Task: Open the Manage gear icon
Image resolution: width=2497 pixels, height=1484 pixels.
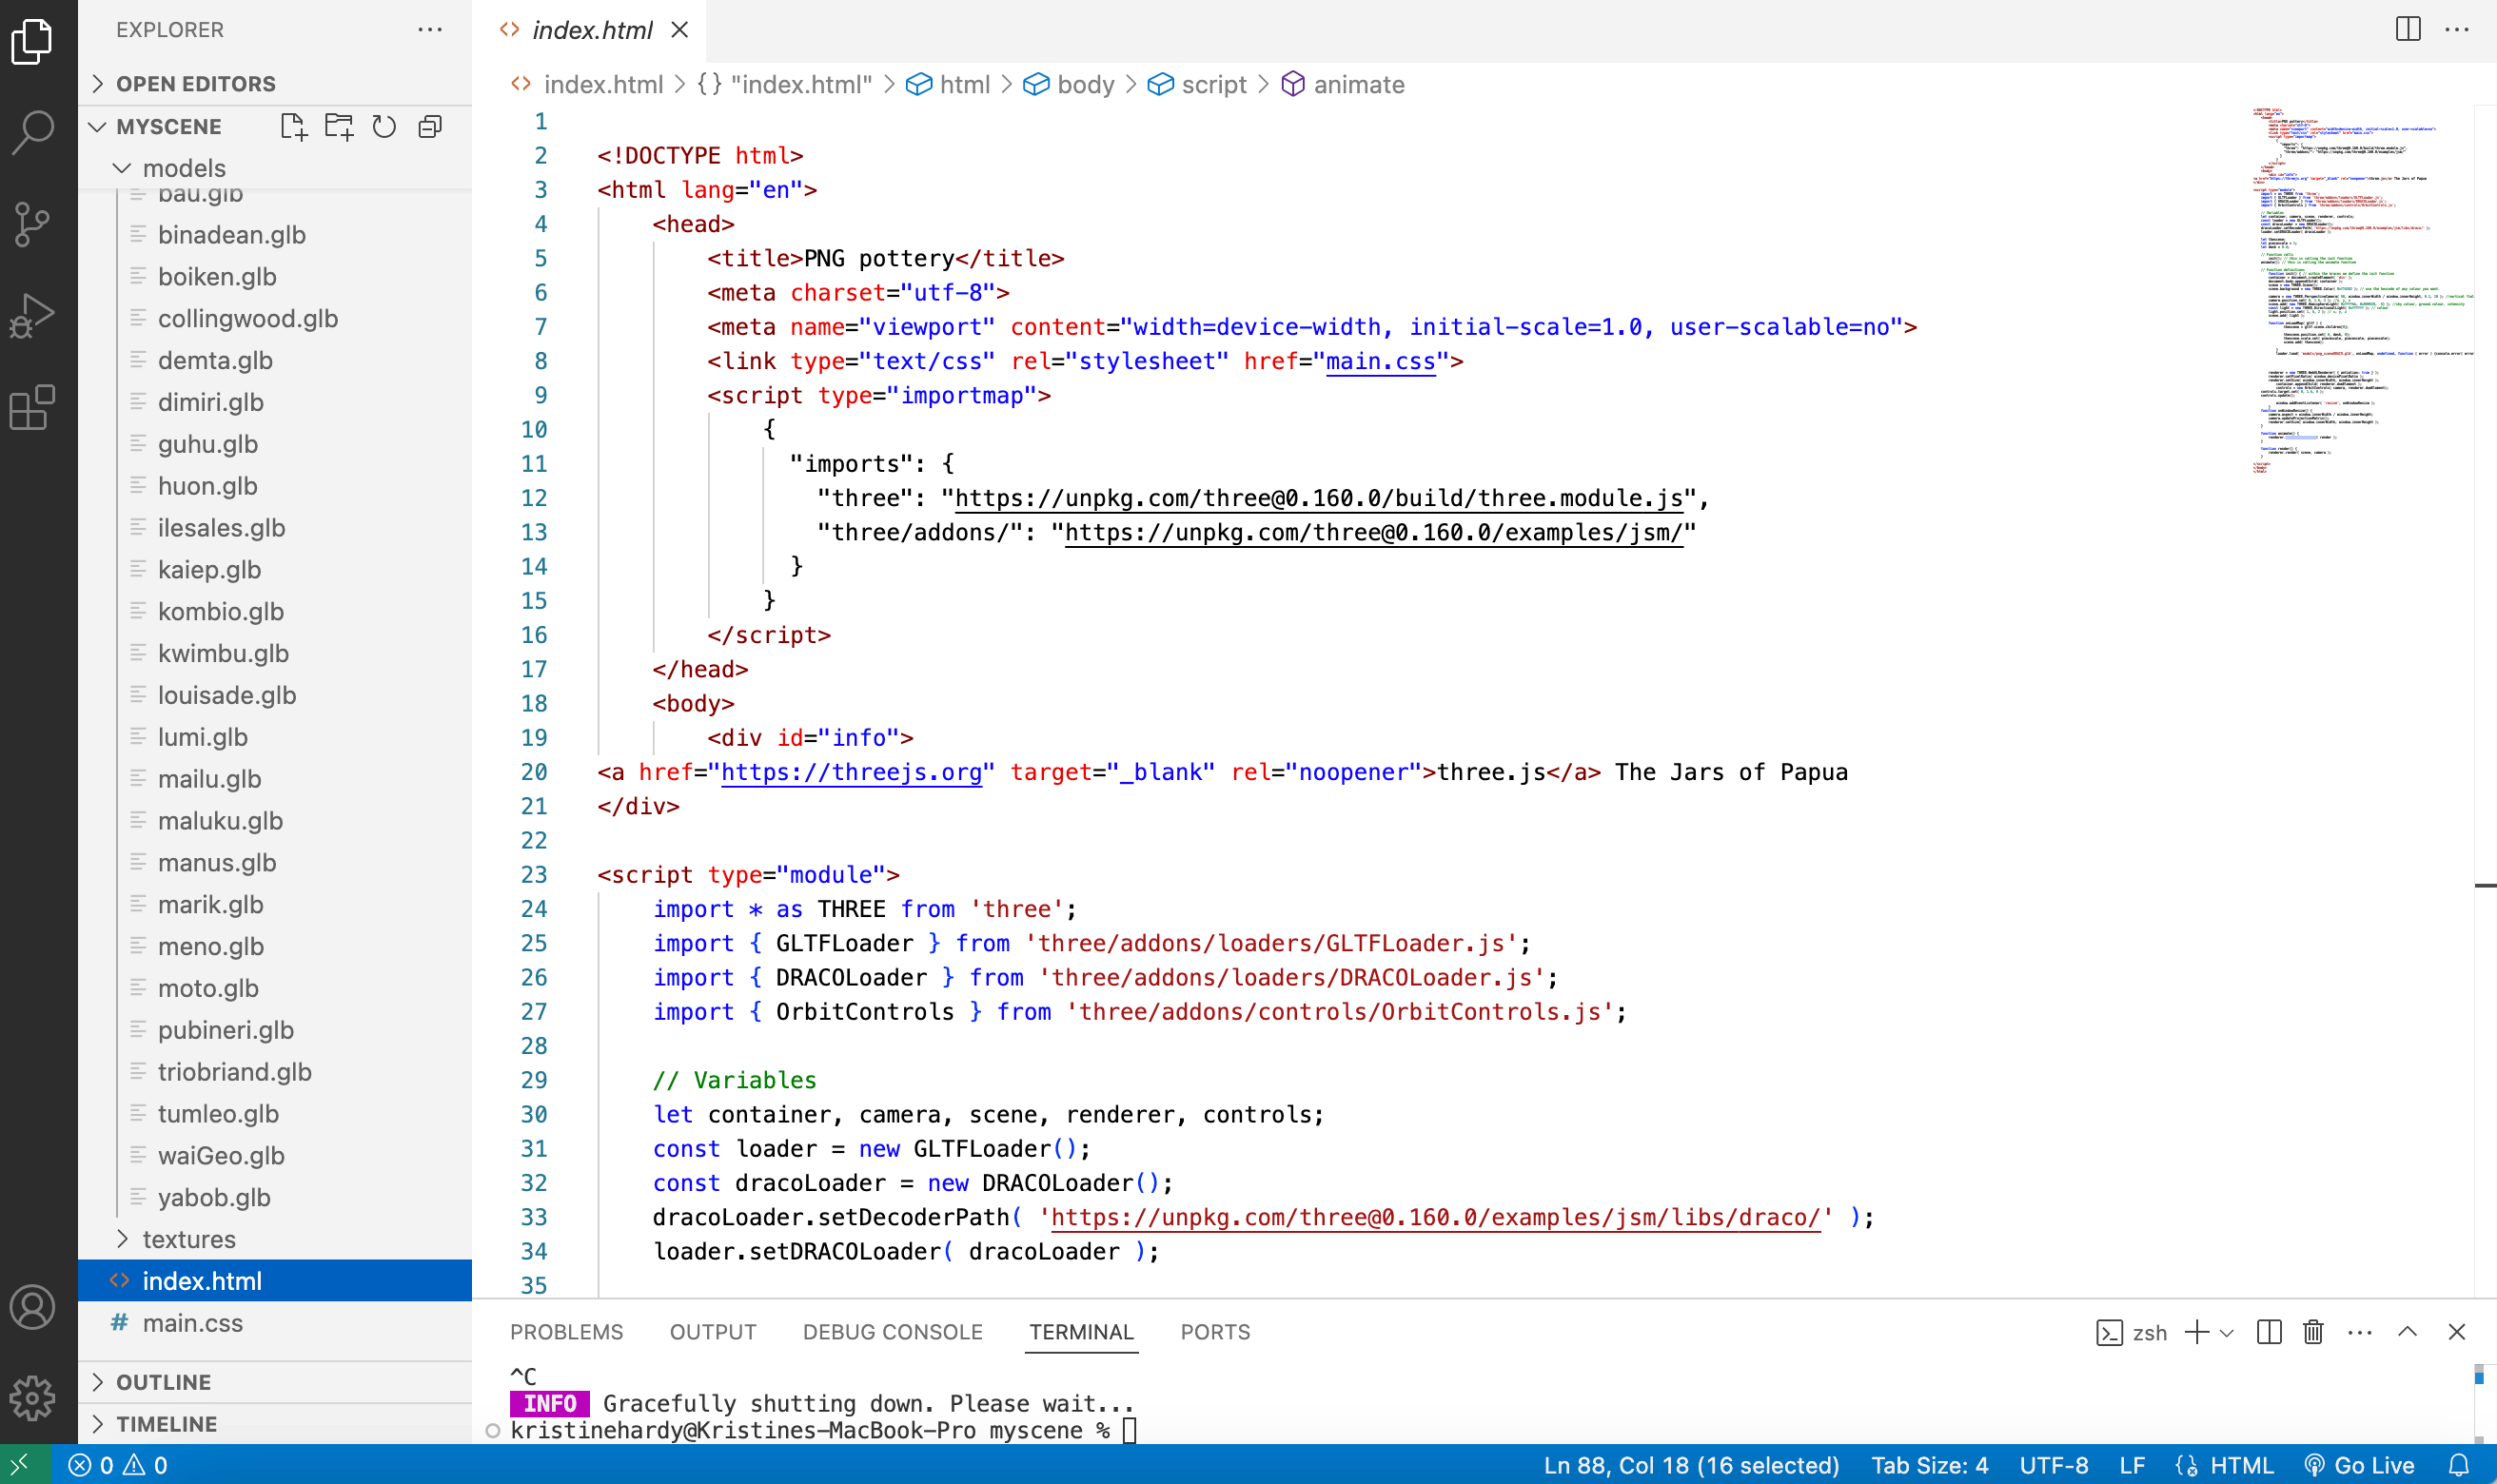Action: coord(33,1398)
